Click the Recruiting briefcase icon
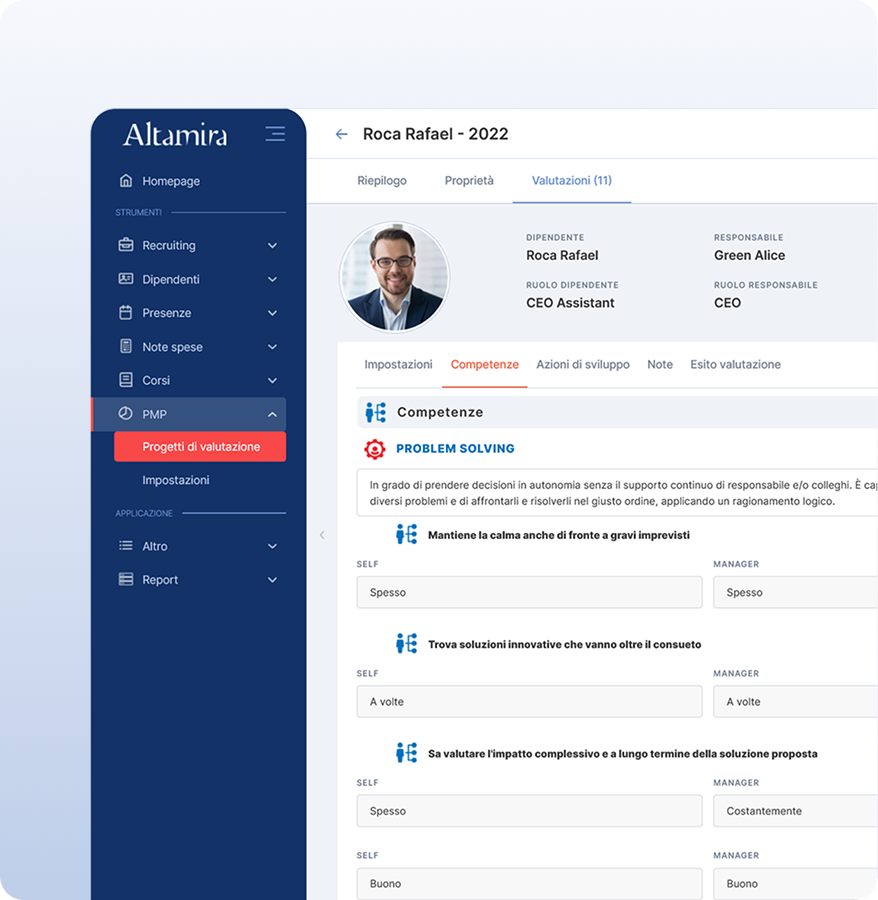The width and height of the screenshot is (878, 900). coord(126,245)
